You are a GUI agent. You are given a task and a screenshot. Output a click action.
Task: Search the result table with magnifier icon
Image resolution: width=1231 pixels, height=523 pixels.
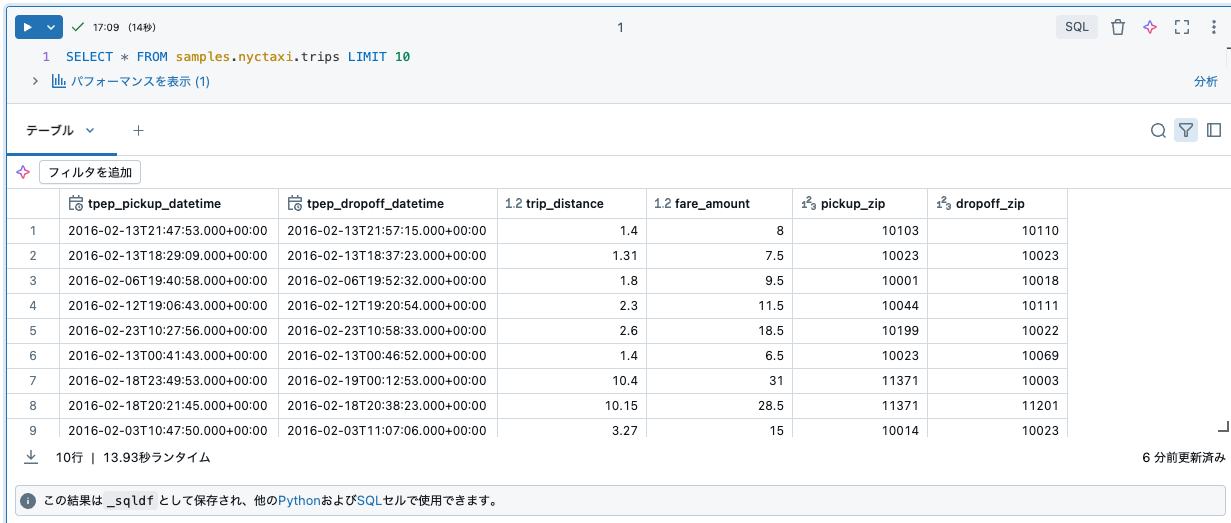pyautogui.click(x=1158, y=130)
